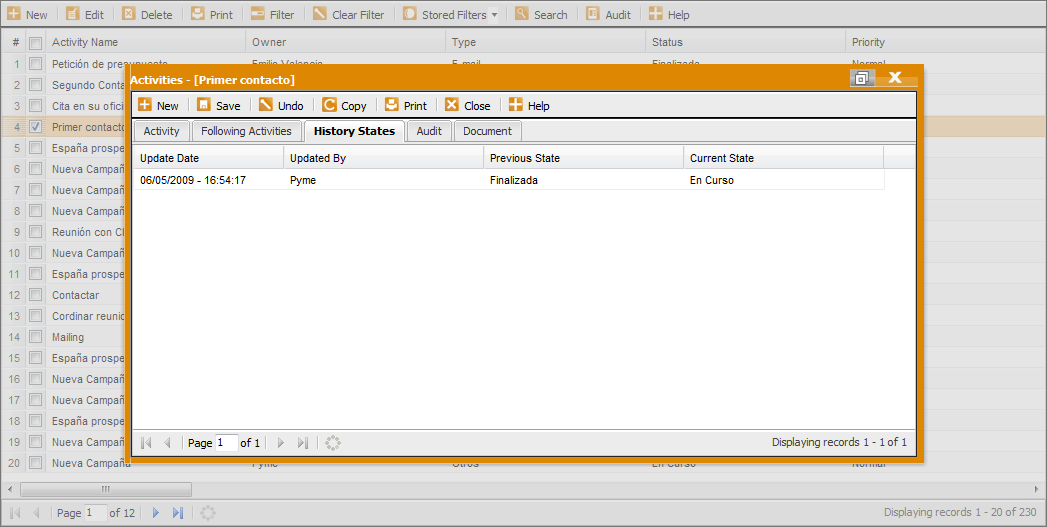
Task: Refresh the History States grid in dialog
Action: 333,443
